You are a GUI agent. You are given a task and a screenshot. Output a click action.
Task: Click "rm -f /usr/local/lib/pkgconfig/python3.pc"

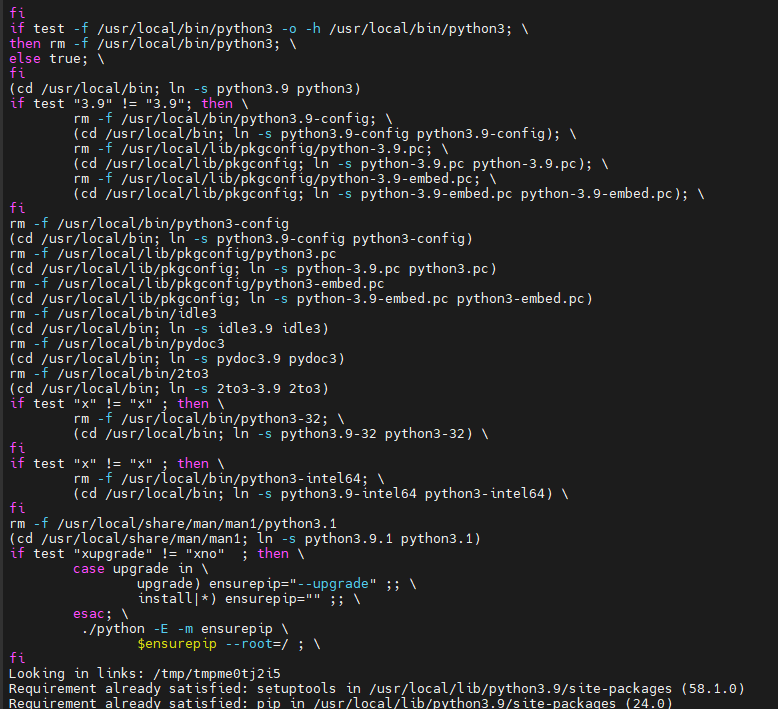(173, 254)
